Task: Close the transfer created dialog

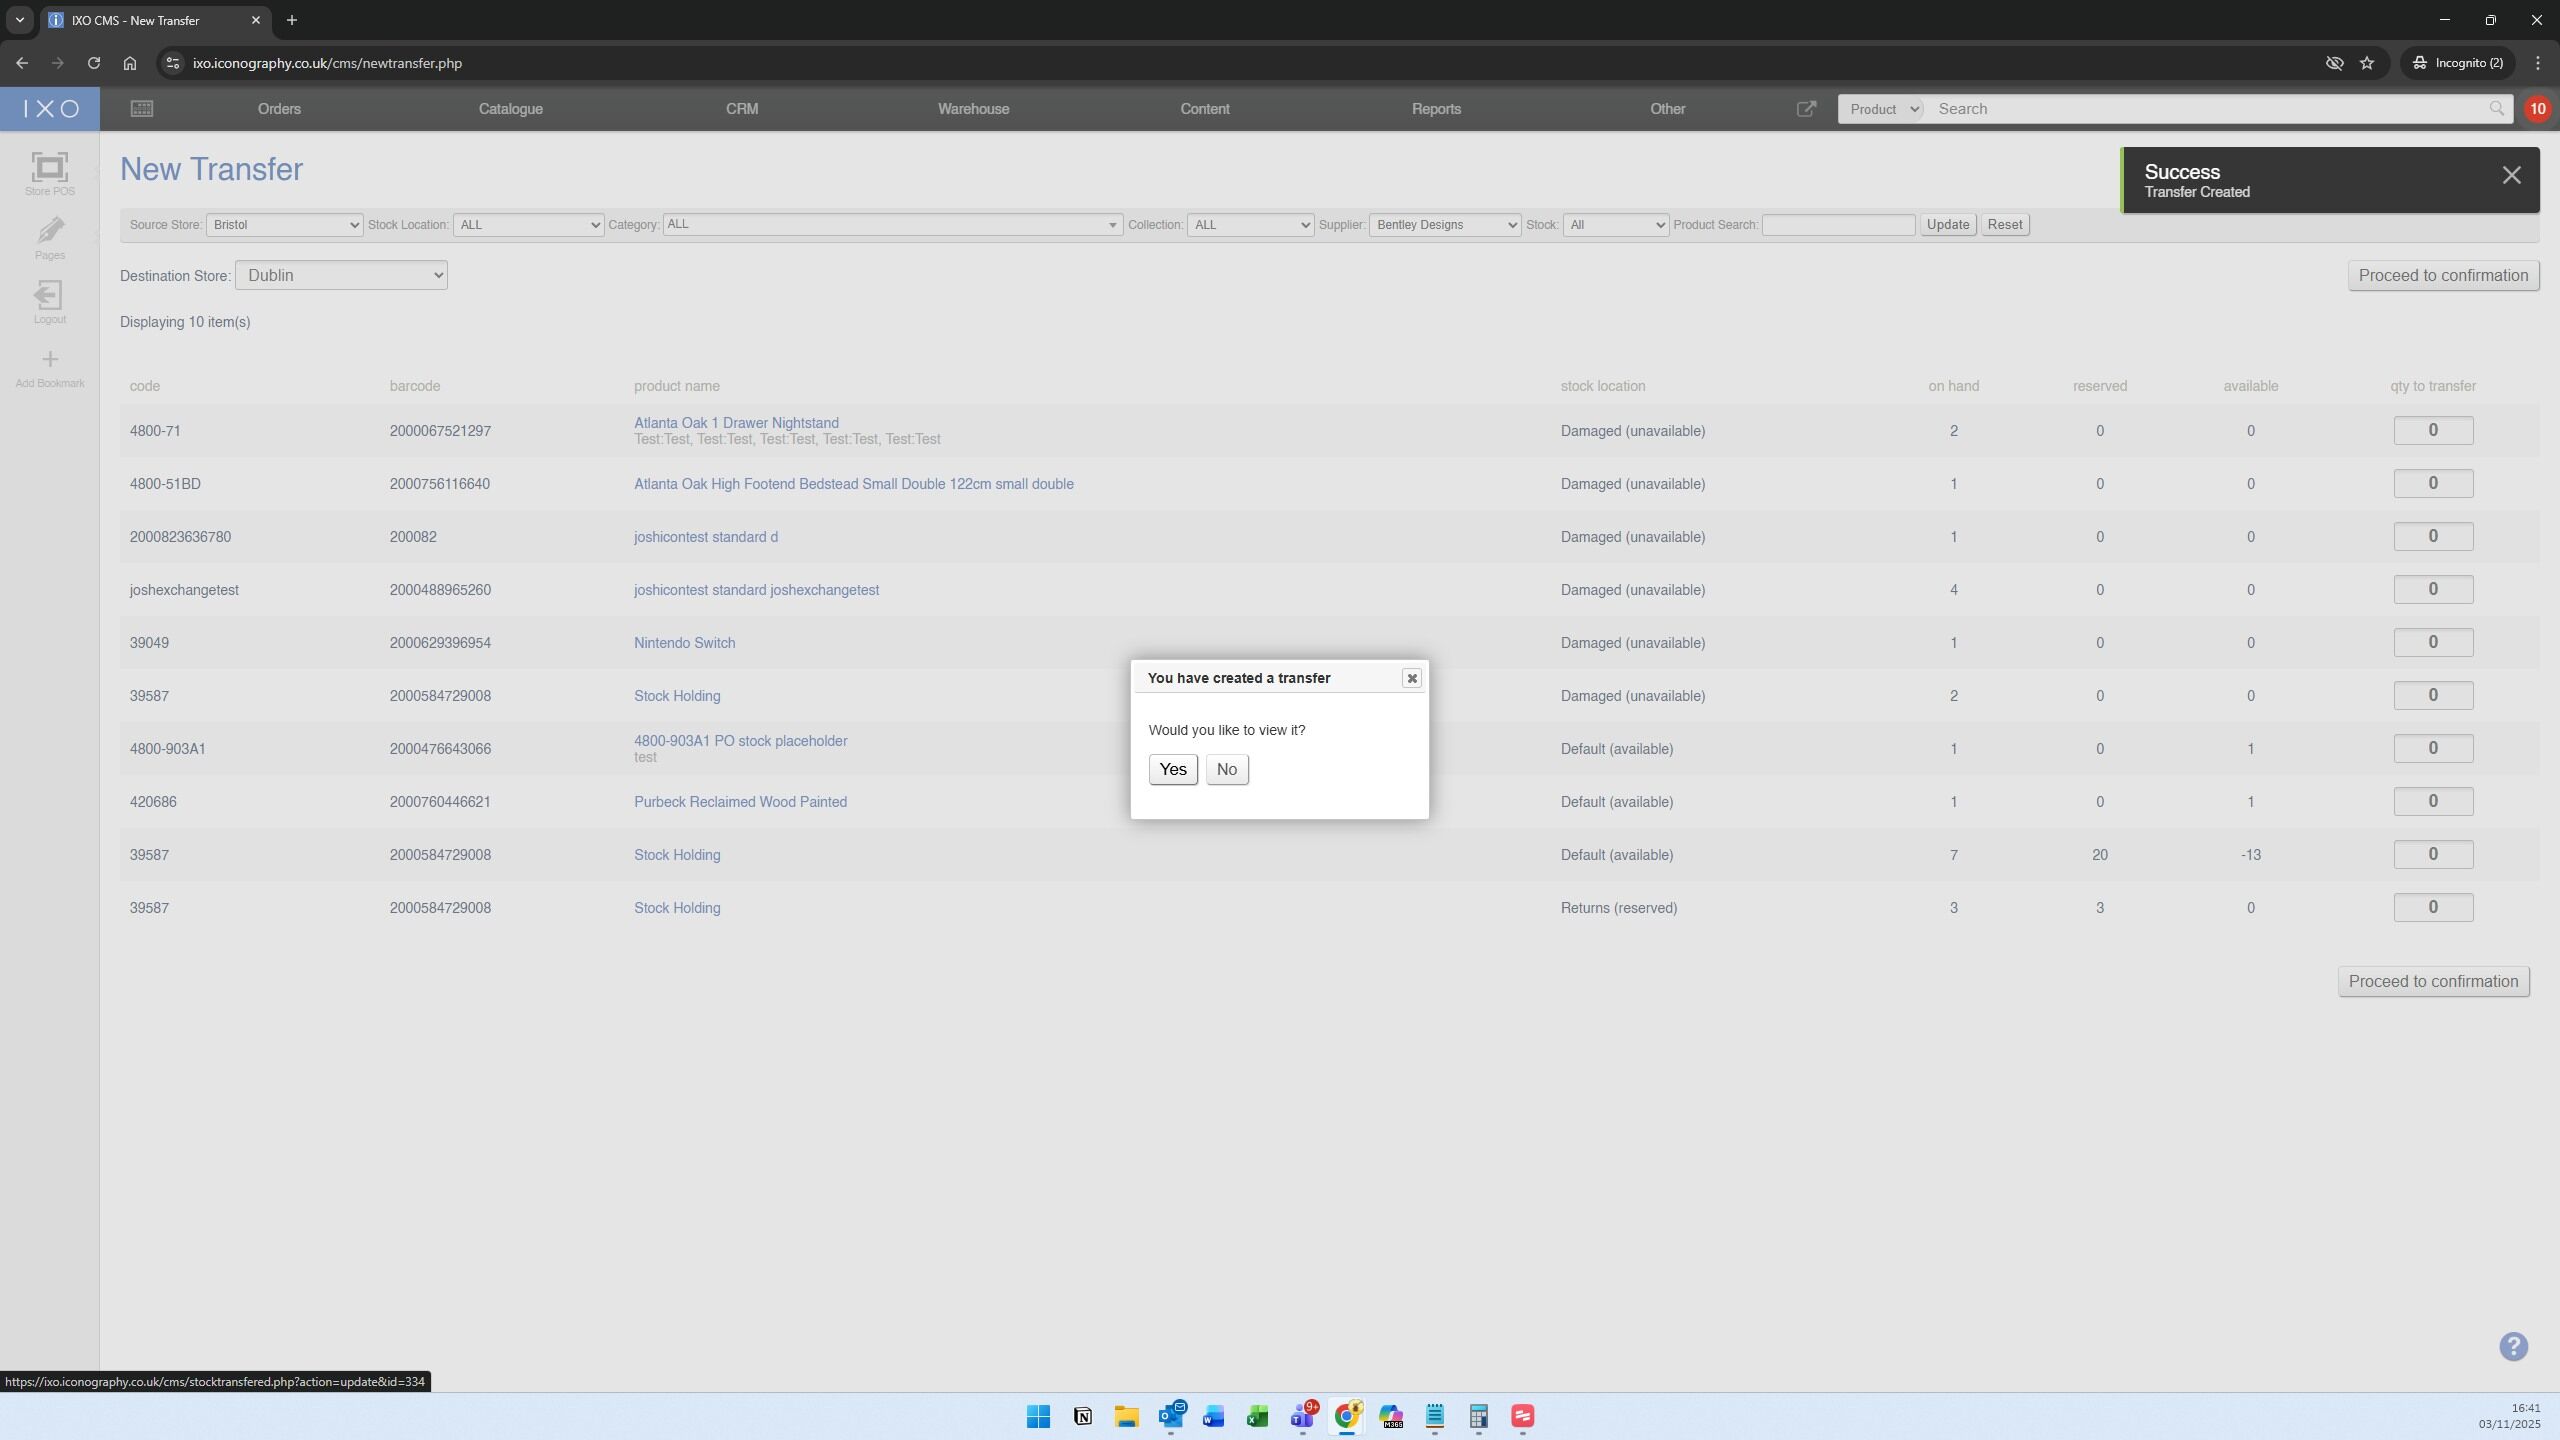Action: pos(1411,678)
